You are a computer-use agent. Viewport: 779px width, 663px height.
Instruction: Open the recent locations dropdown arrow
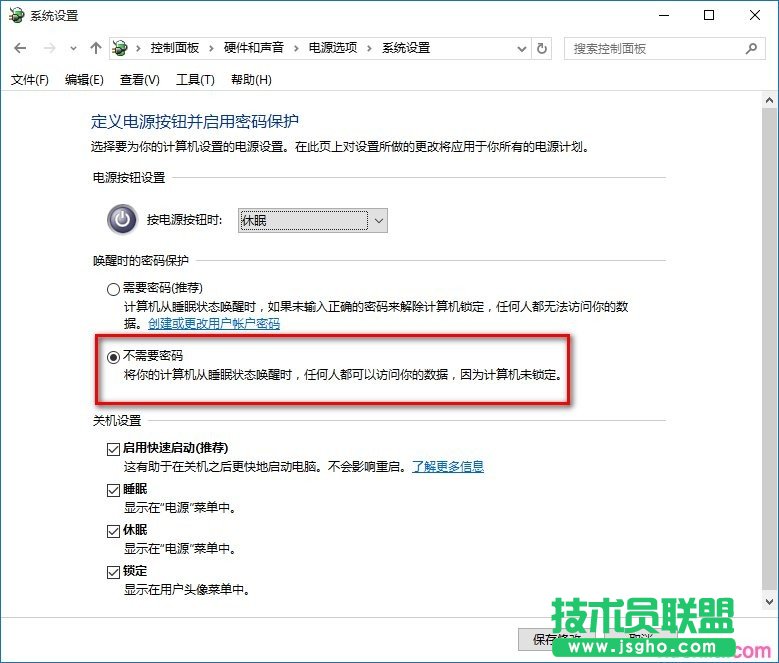click(x=74, y=48)
